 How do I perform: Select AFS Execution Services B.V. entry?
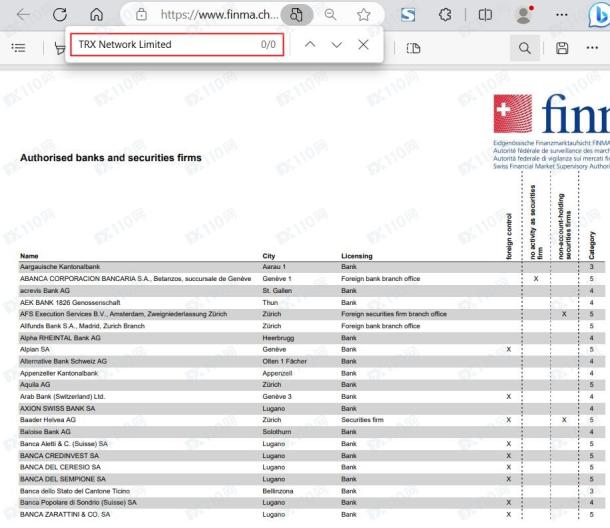(x=123, y=314)
